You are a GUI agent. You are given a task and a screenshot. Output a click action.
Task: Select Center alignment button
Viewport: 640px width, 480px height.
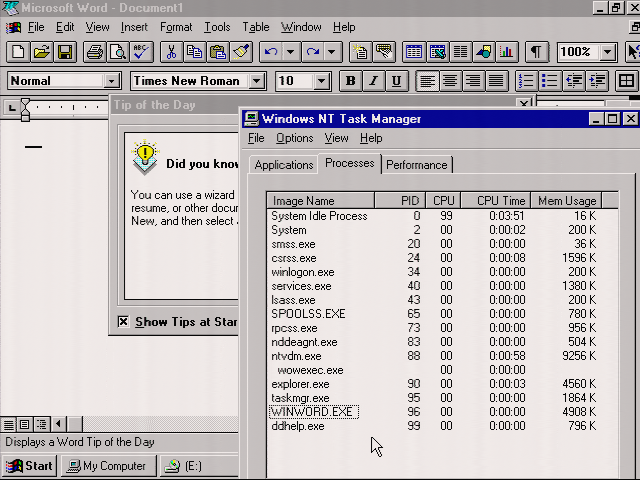450,81
